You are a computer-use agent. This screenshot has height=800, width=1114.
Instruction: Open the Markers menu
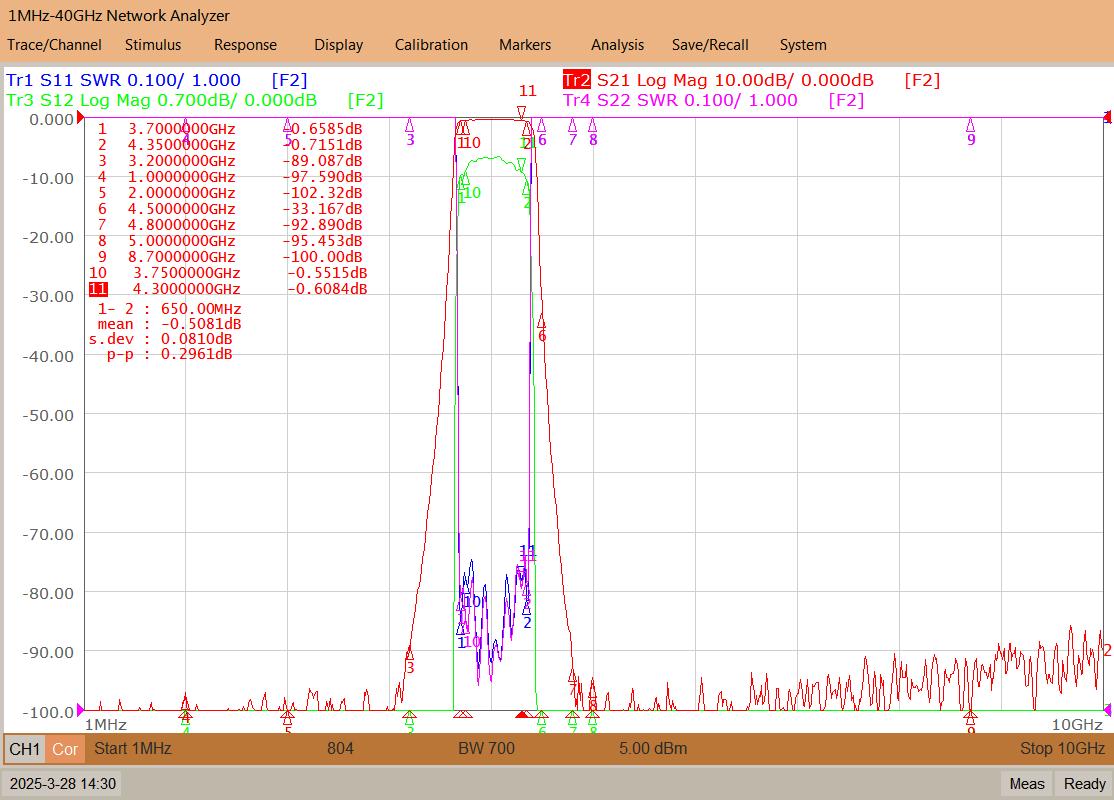tap(525, 45)
